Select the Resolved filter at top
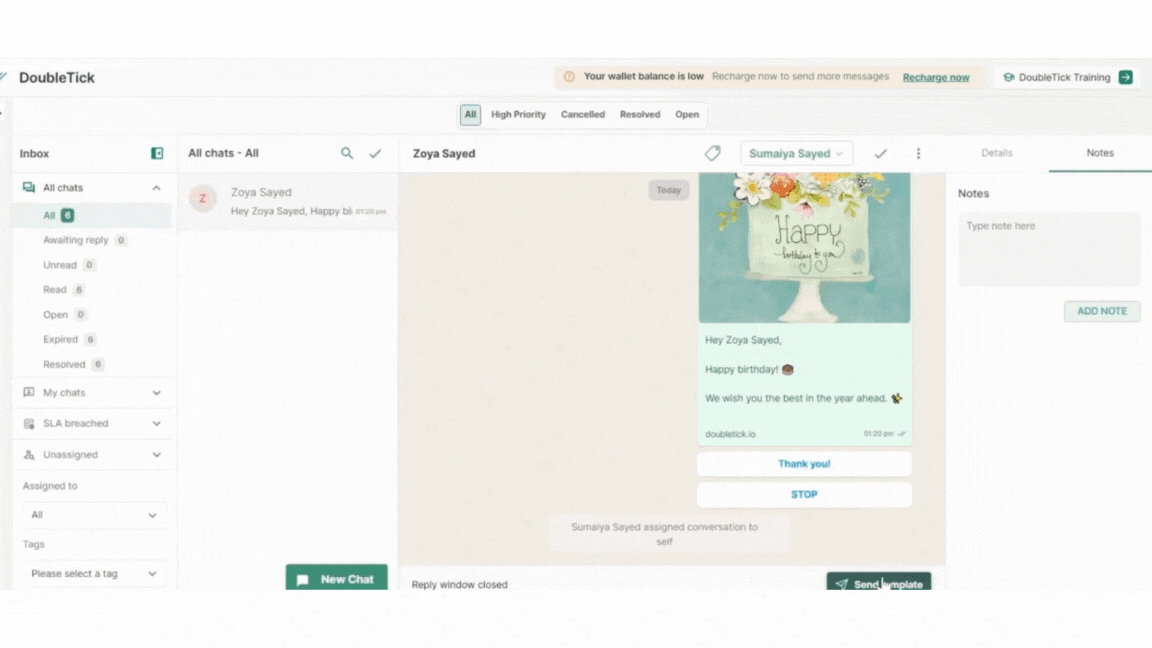 tap(639, 115)
